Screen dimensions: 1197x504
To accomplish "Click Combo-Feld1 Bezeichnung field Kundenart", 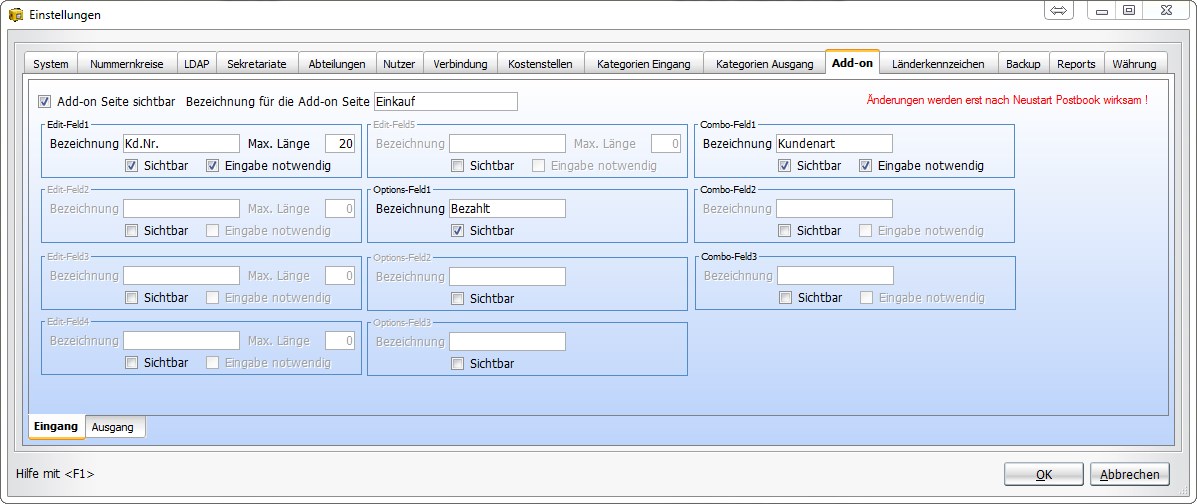I will (x=834, y=144).
